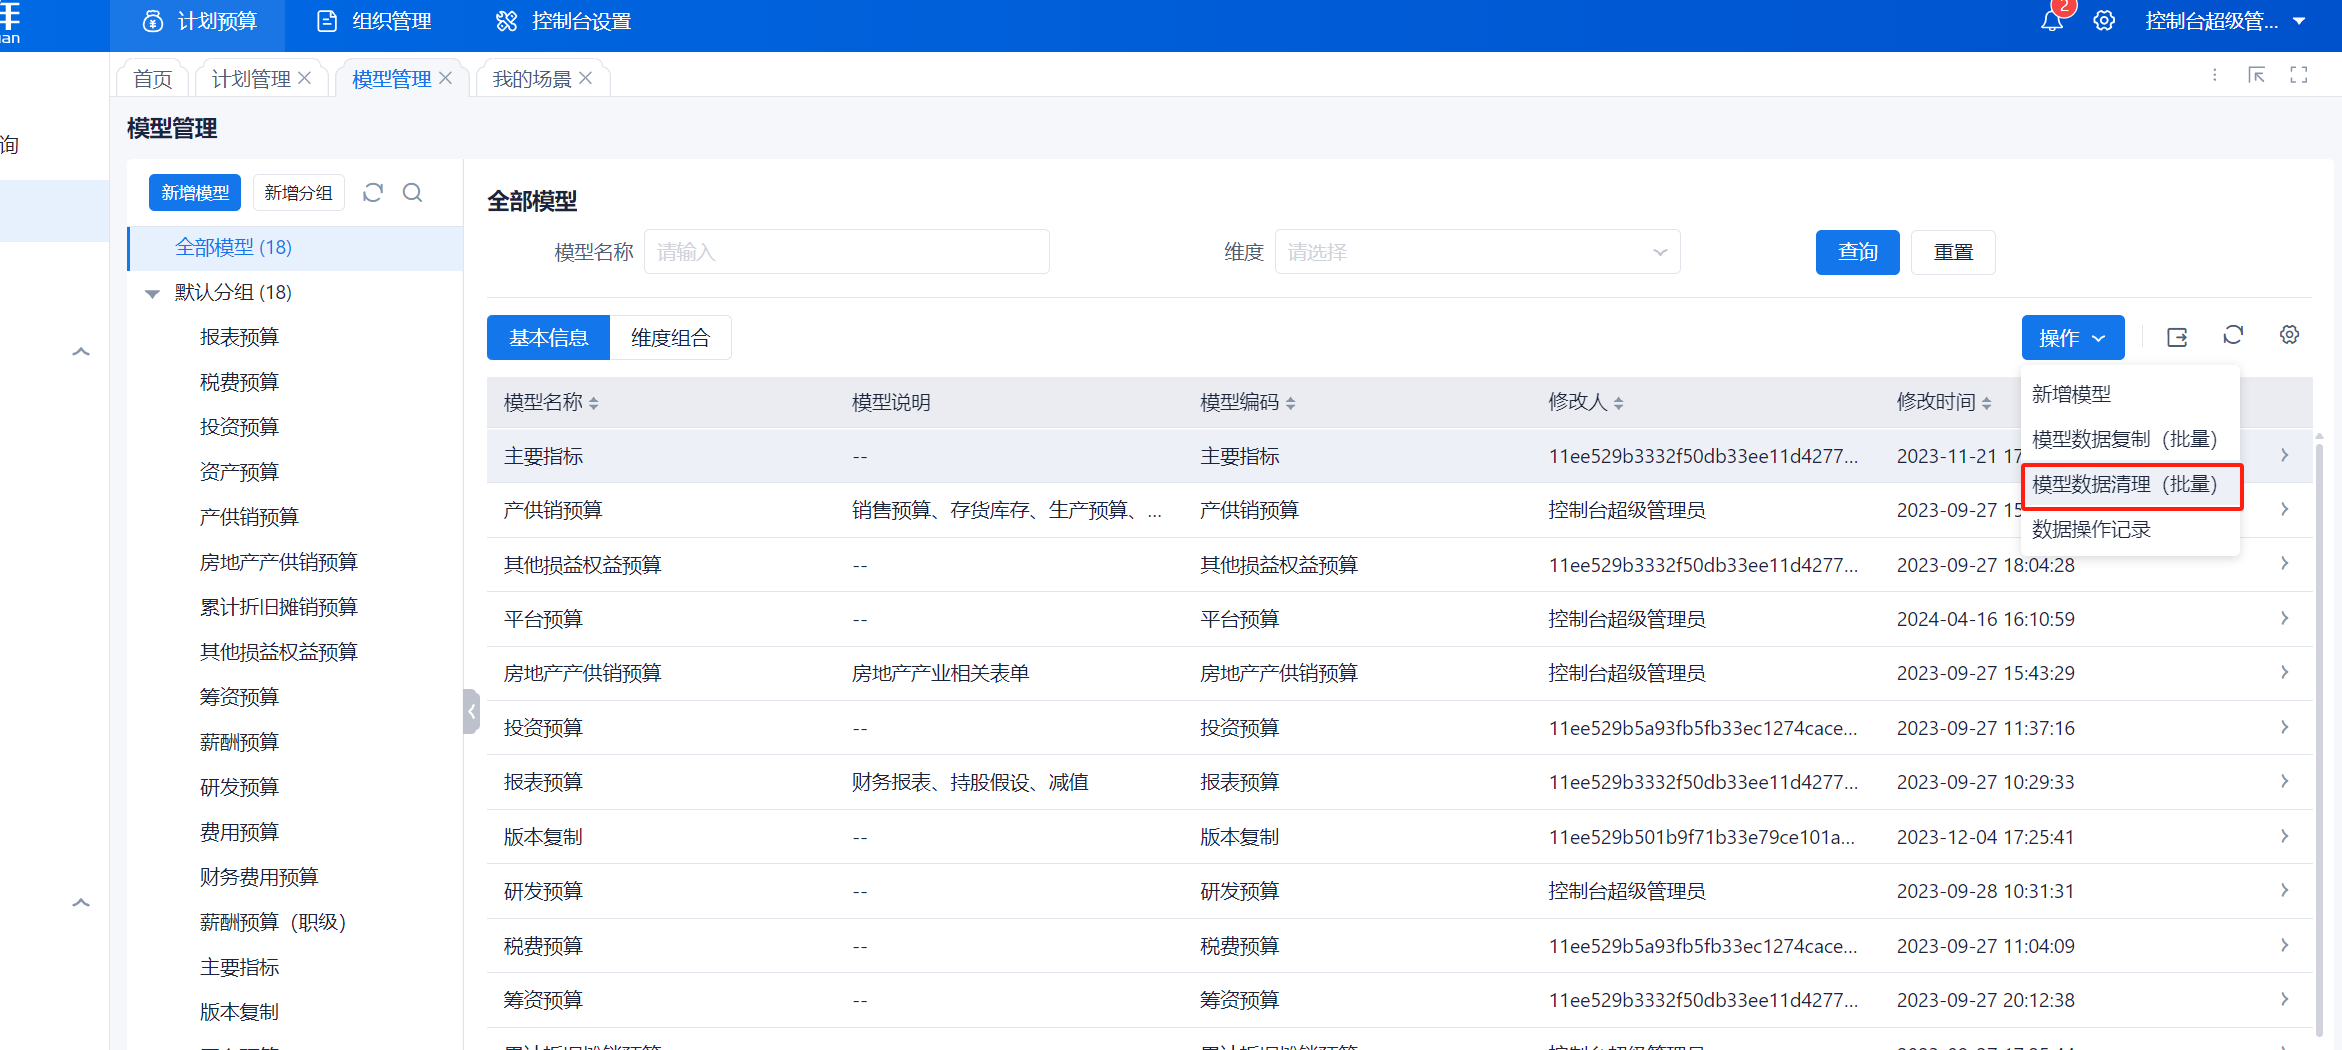Viewport: 2342px width, 1050px height.
Task: Refresh the model table list
Action: [2233, 336]
